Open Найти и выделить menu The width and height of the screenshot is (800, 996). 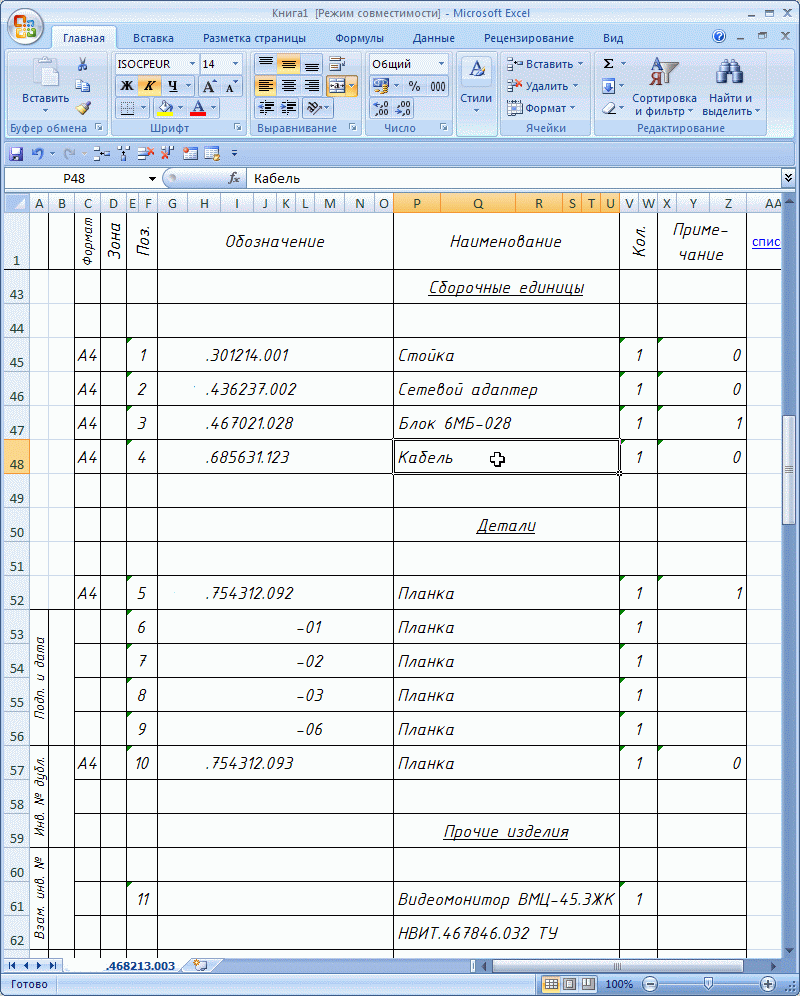[x=730, y=87]
